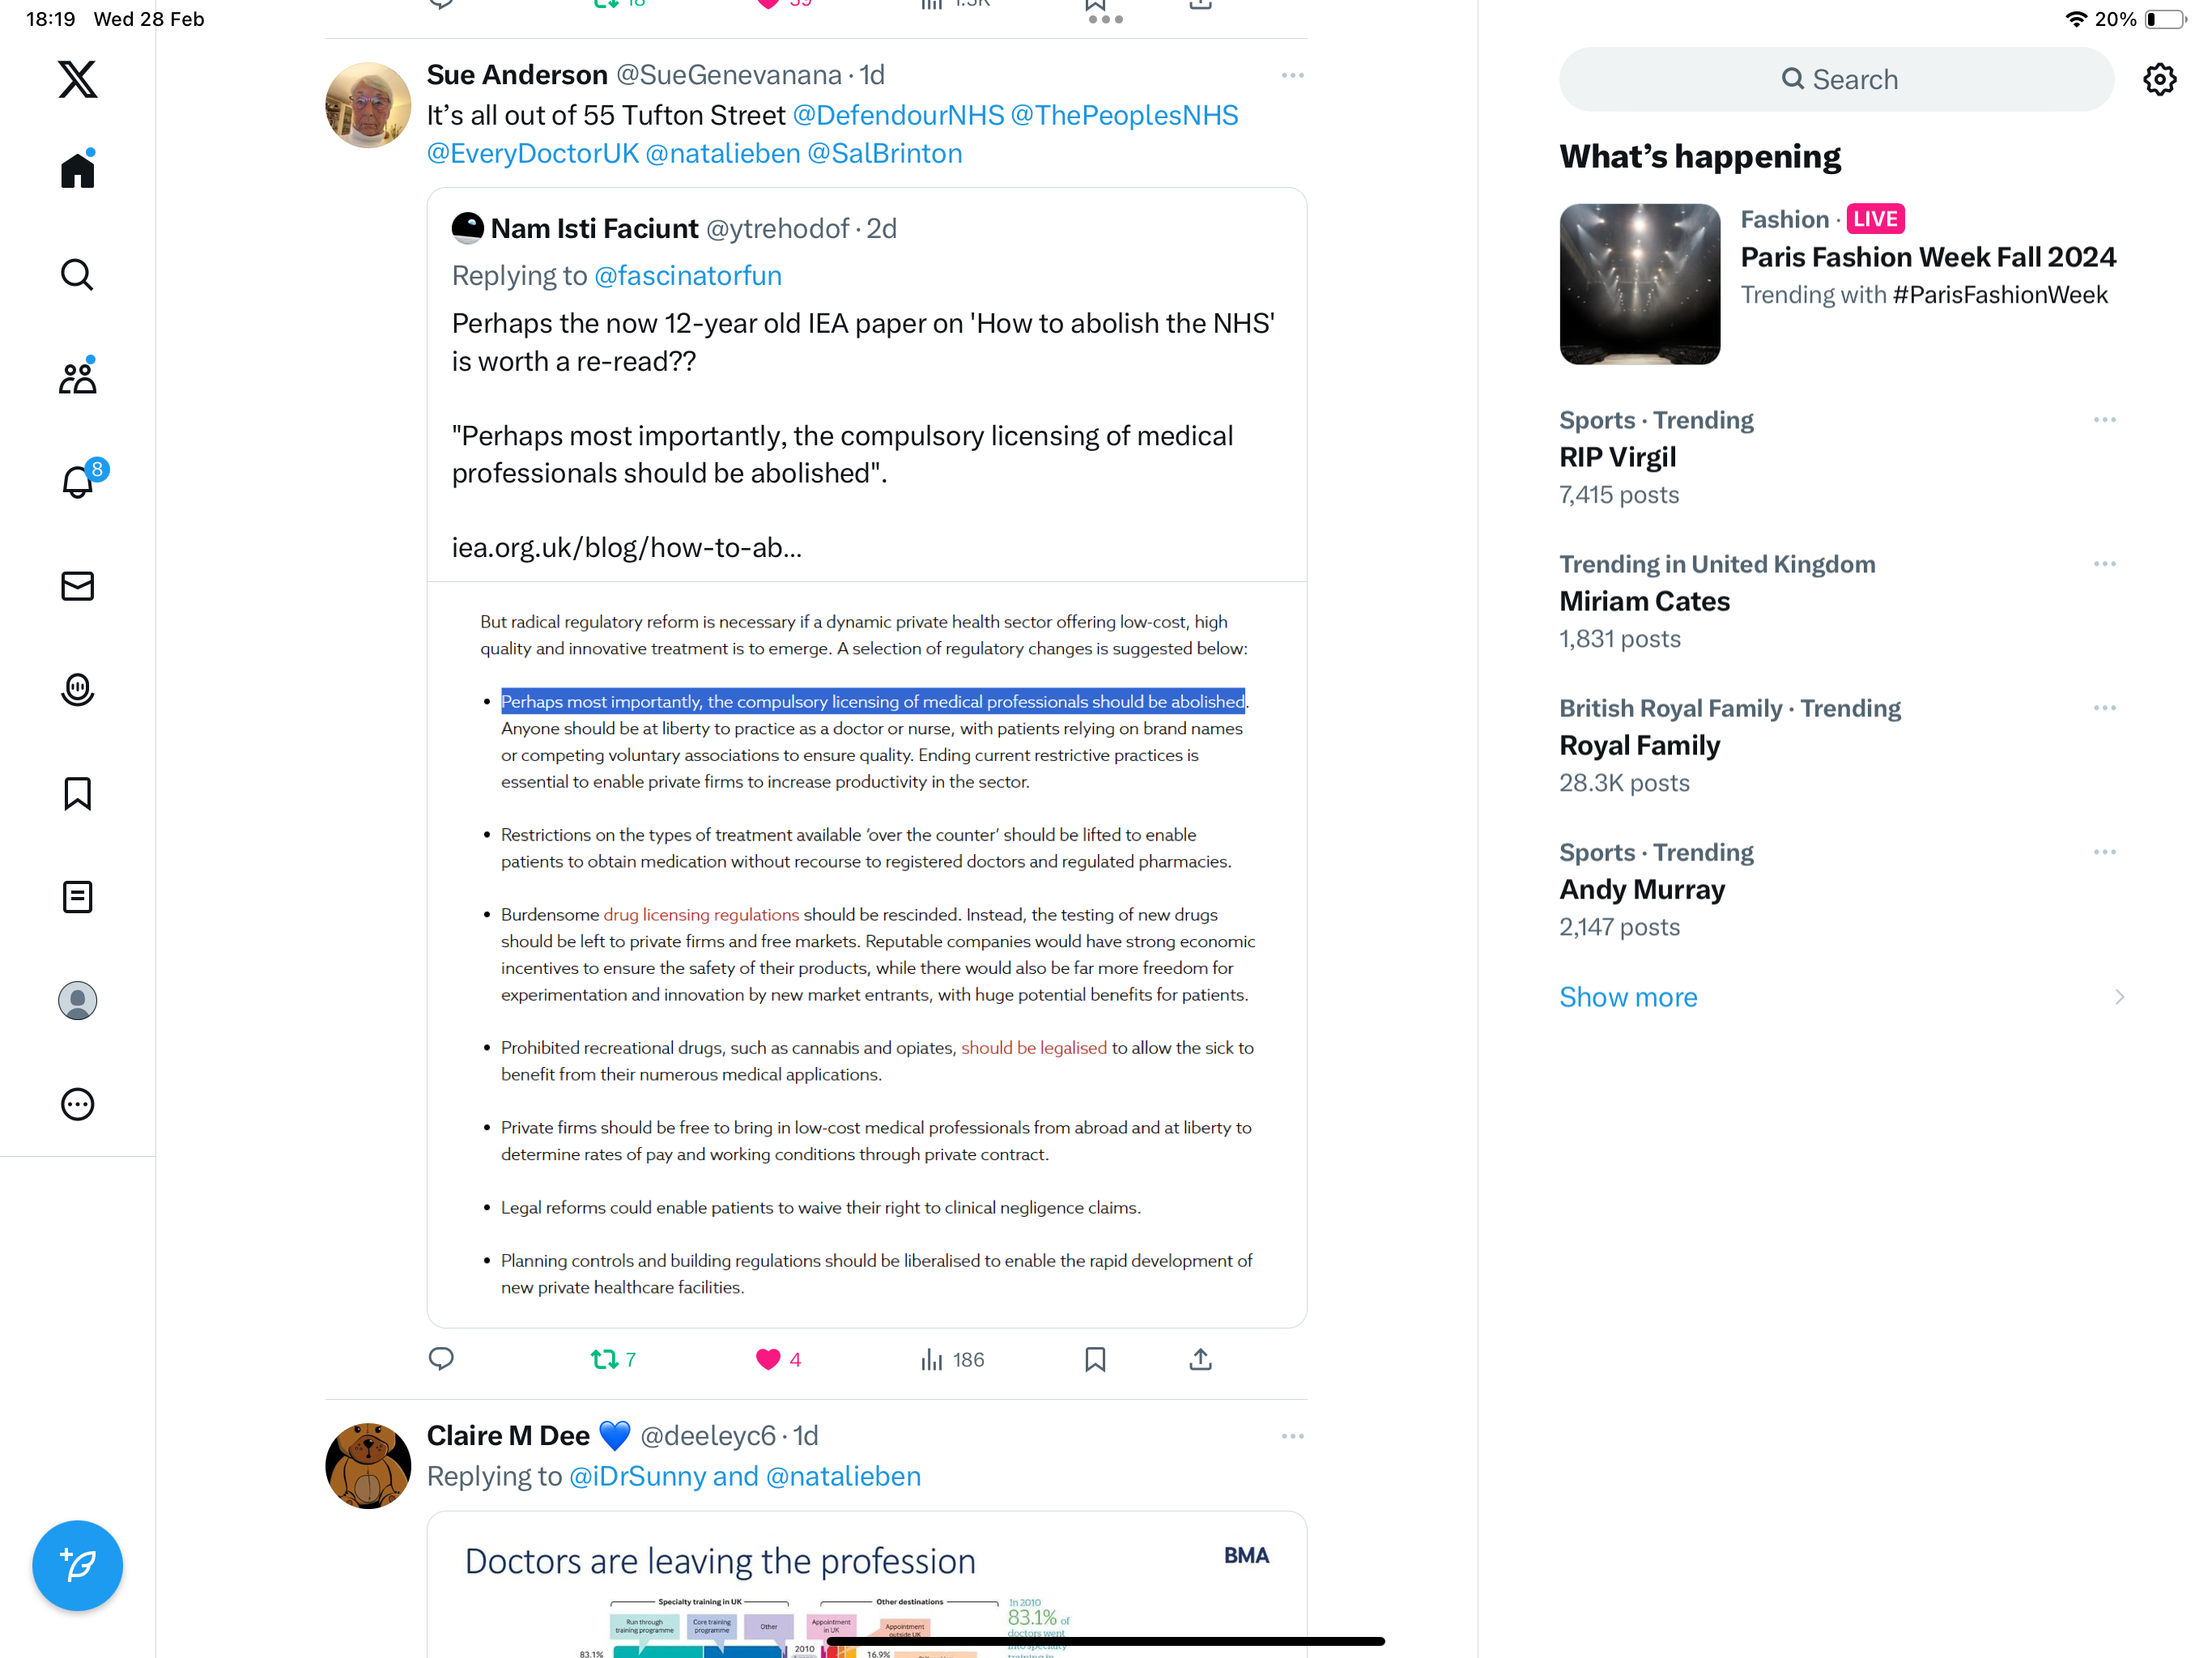Bookmark Sue Anderson's post
Viewport: 2212px width, 1658px height.
(x=1095, y=1359)
